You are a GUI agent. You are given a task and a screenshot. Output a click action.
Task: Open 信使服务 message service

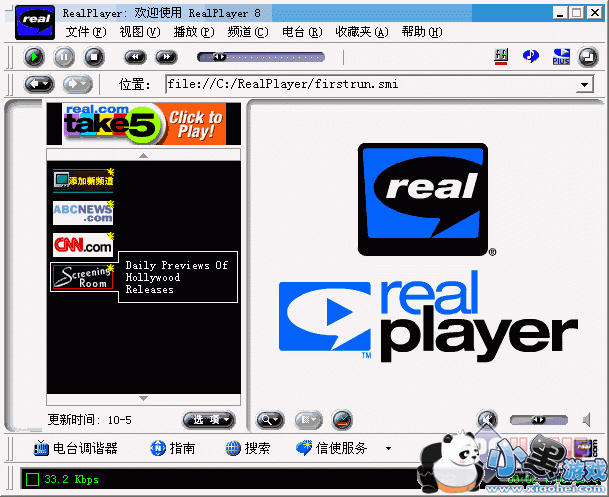click(x=331, y=448)
